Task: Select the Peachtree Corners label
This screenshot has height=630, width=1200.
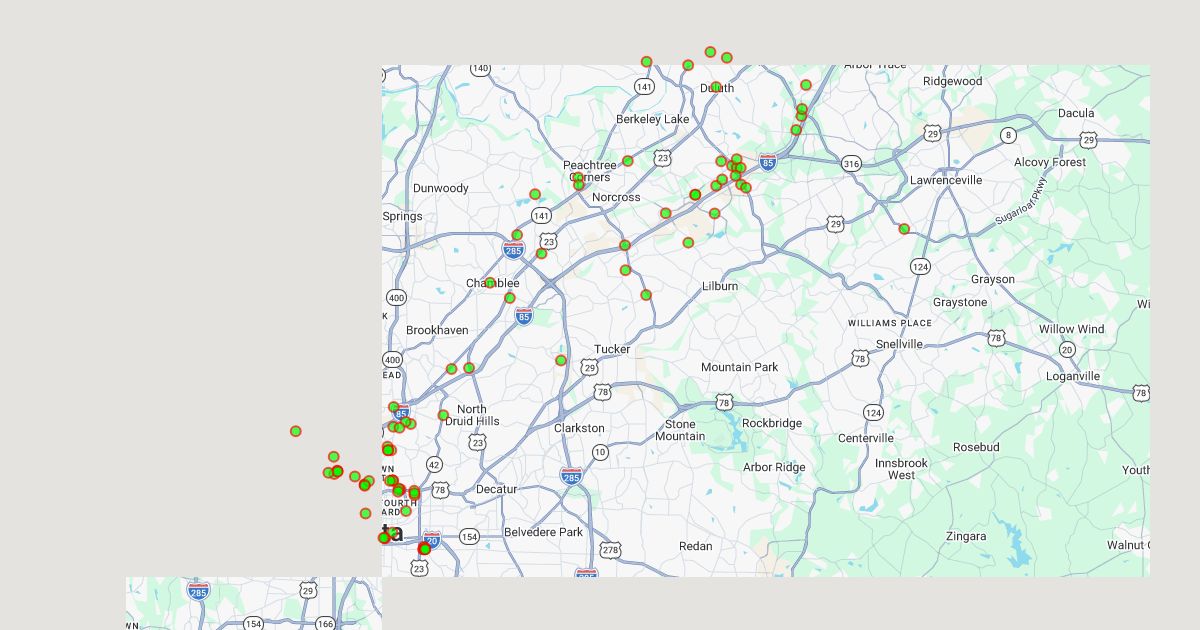Action: (x=590, y=171)
